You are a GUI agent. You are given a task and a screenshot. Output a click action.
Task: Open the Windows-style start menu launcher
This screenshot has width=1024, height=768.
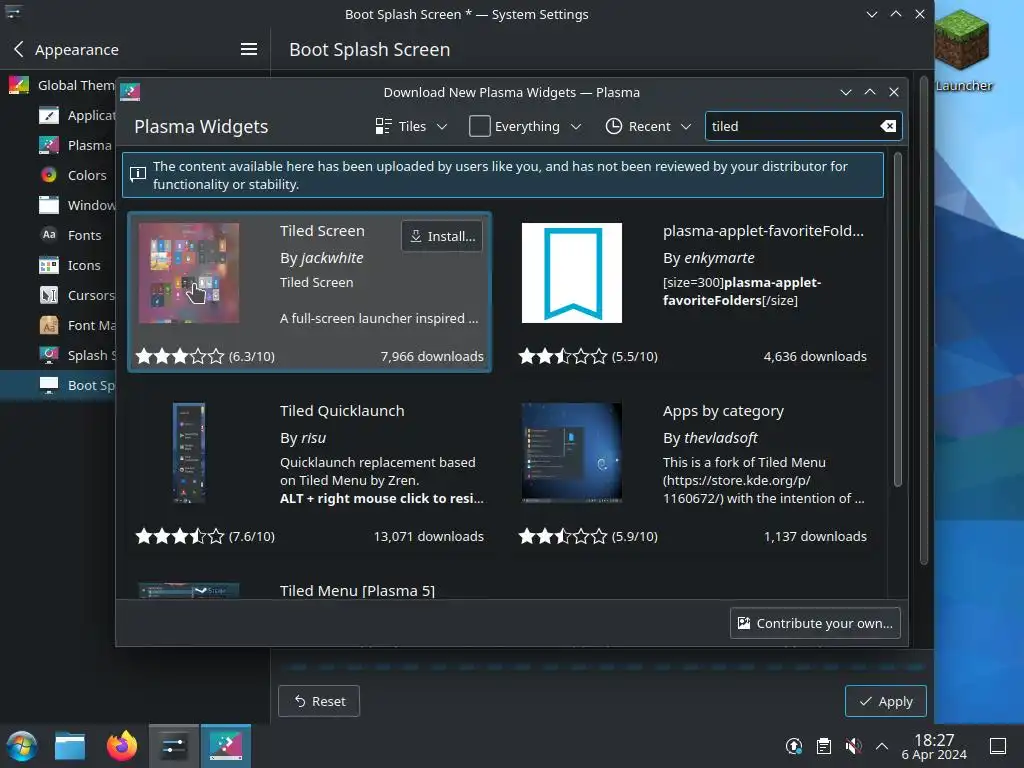[22, 746]
